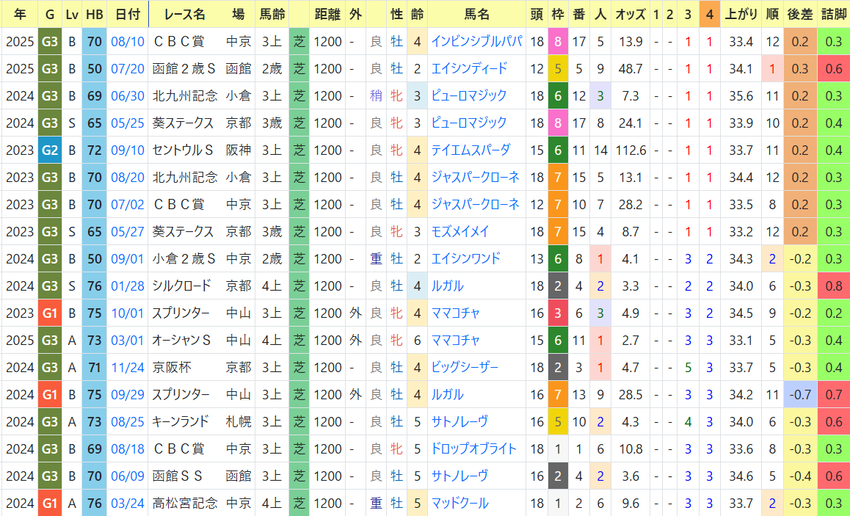
Task: Open the 09/10 date link for セントウルS
Action: 127,150
